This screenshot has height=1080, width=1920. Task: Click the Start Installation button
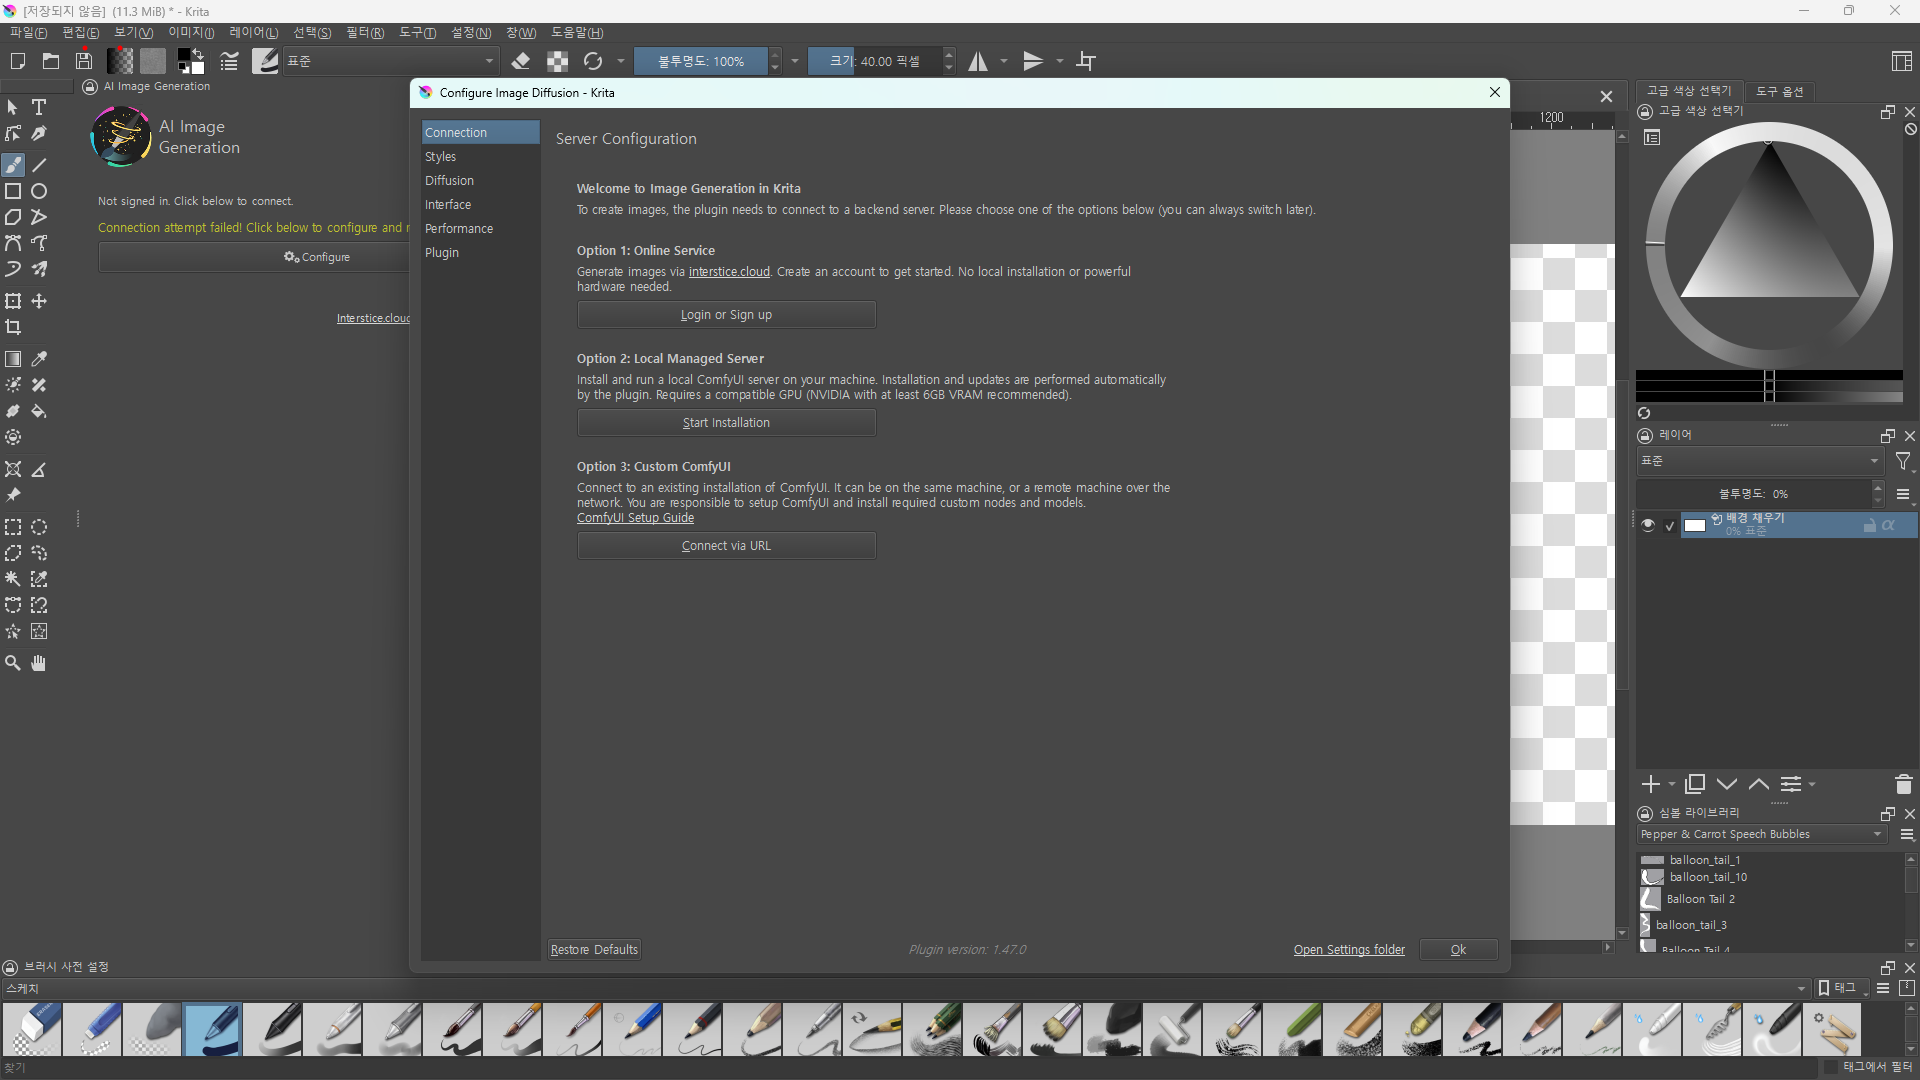[726, 423]
